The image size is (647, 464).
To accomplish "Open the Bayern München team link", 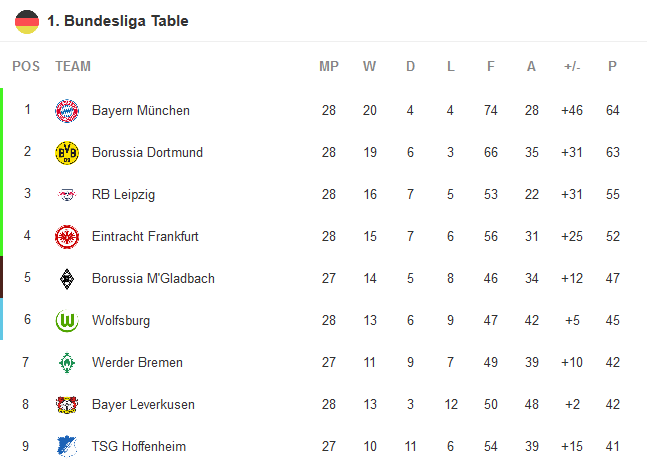I will (140, 110).
